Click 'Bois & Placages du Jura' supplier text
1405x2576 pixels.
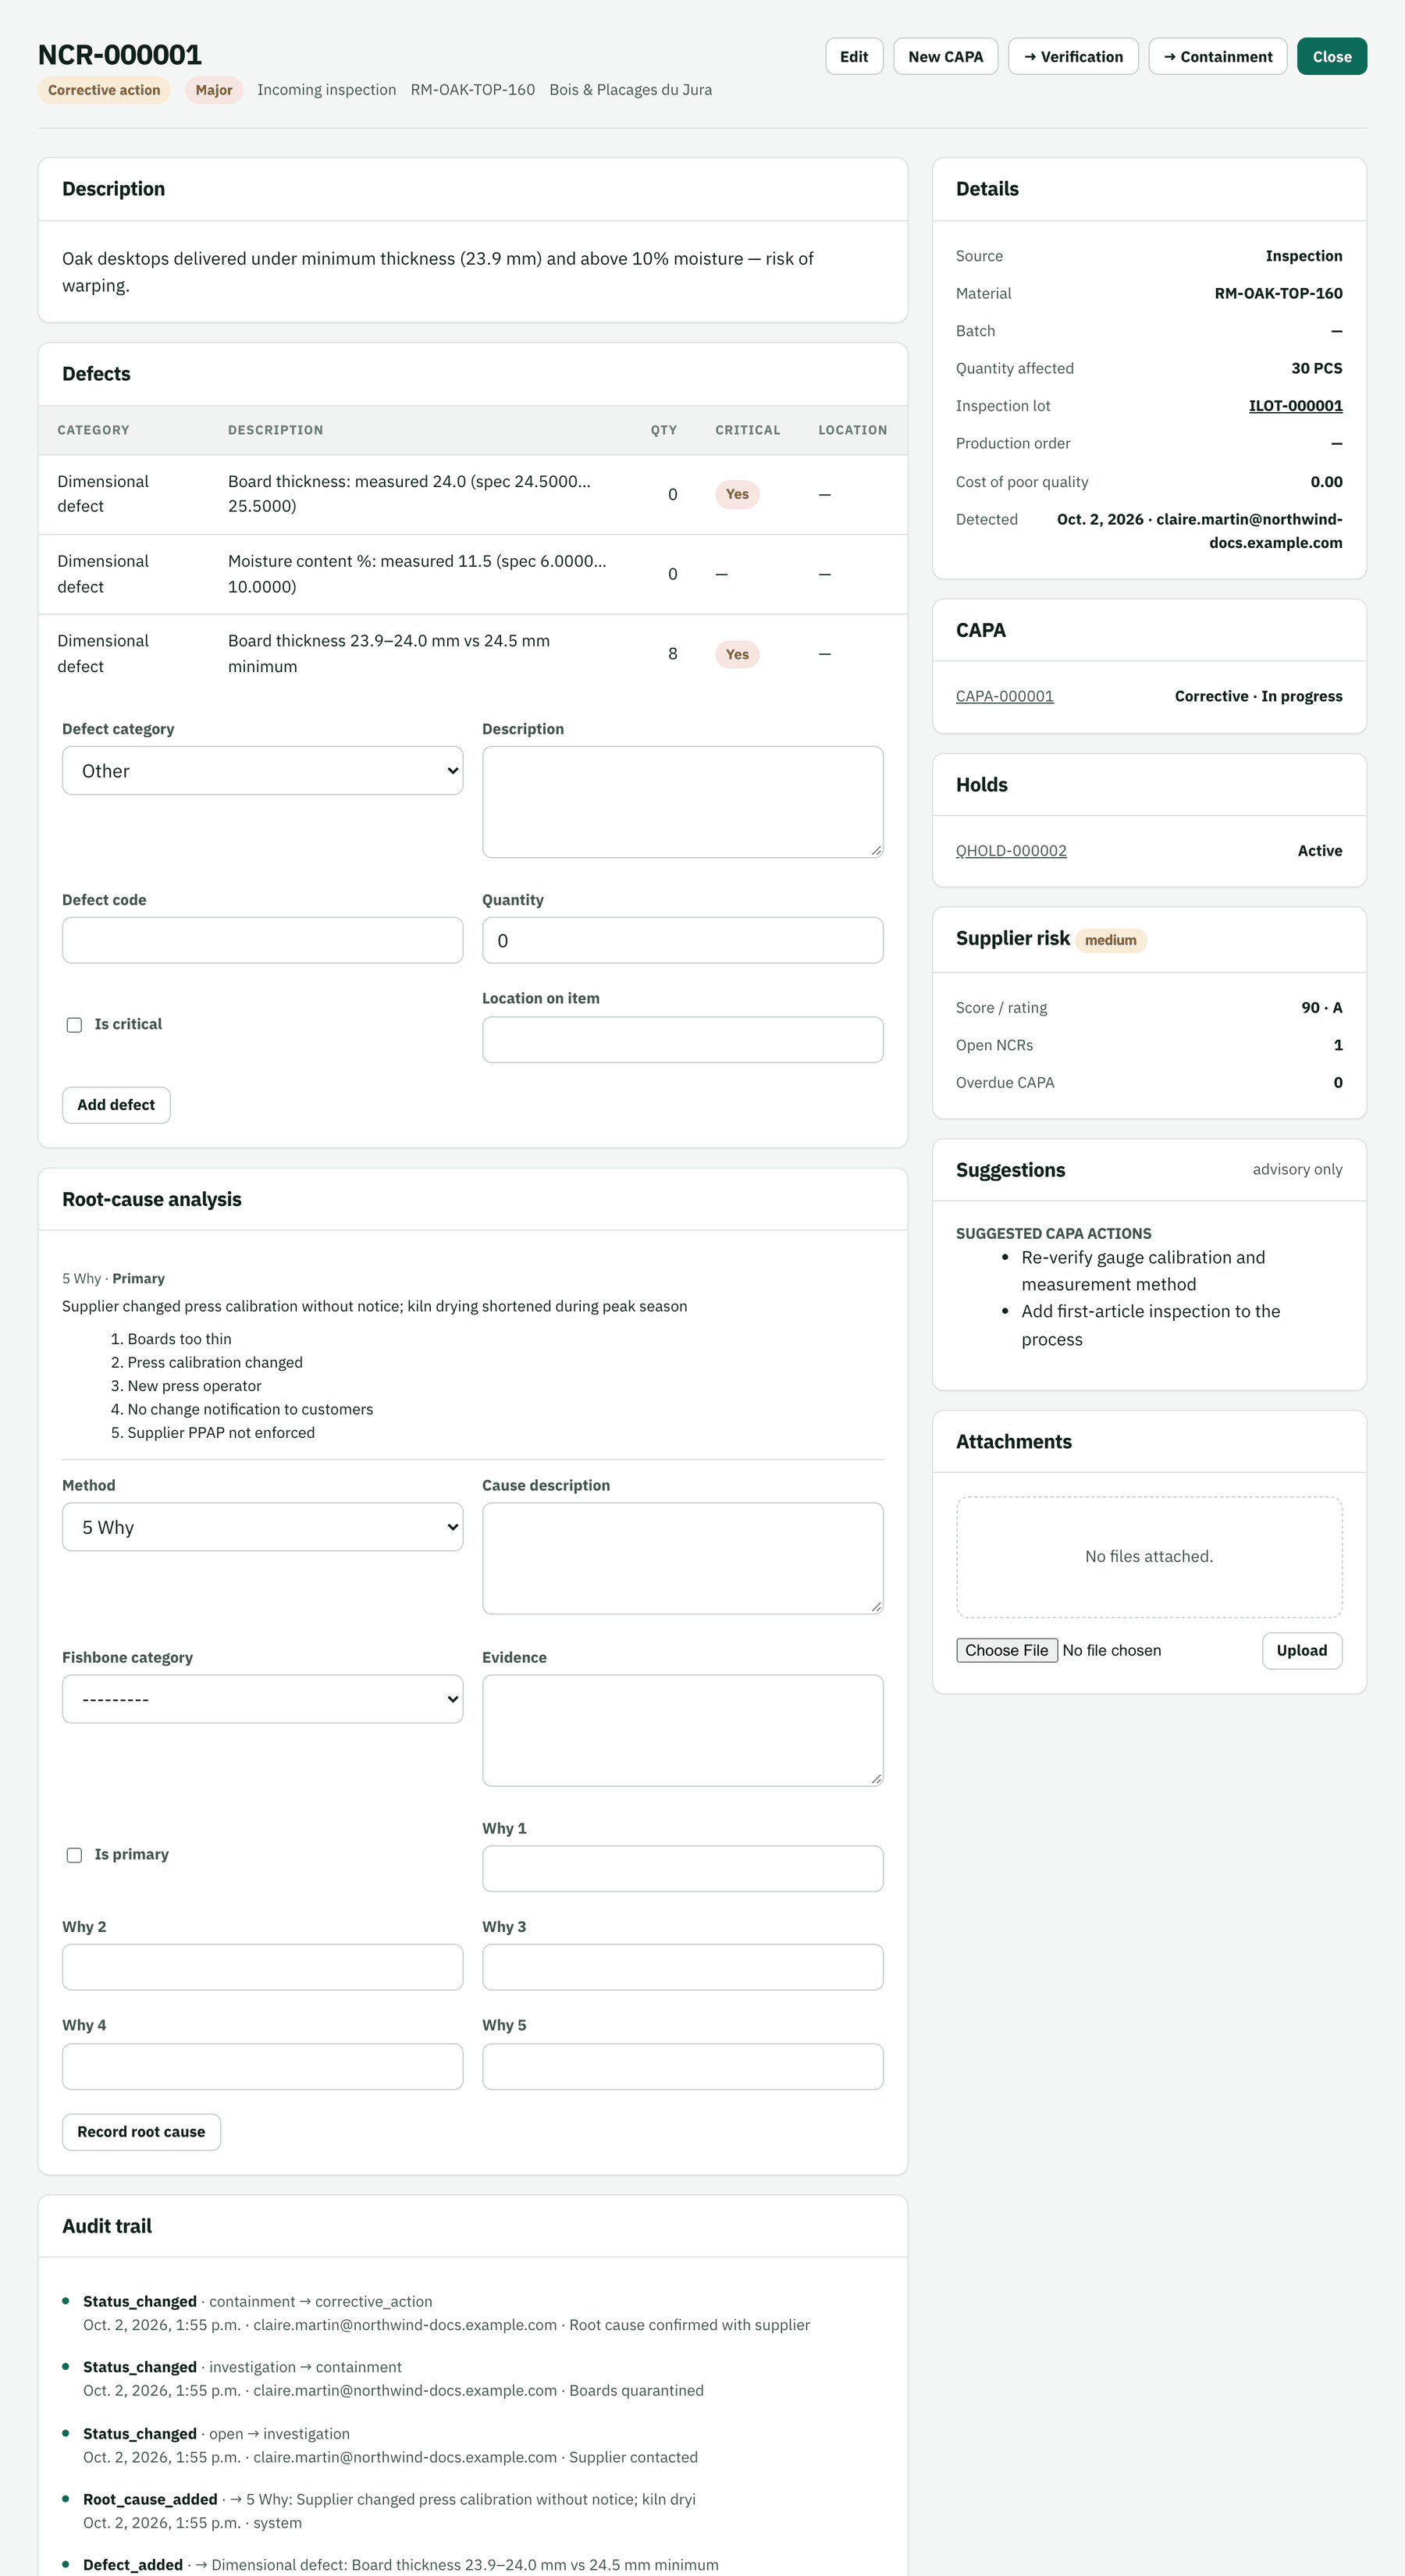coord(630,90)
